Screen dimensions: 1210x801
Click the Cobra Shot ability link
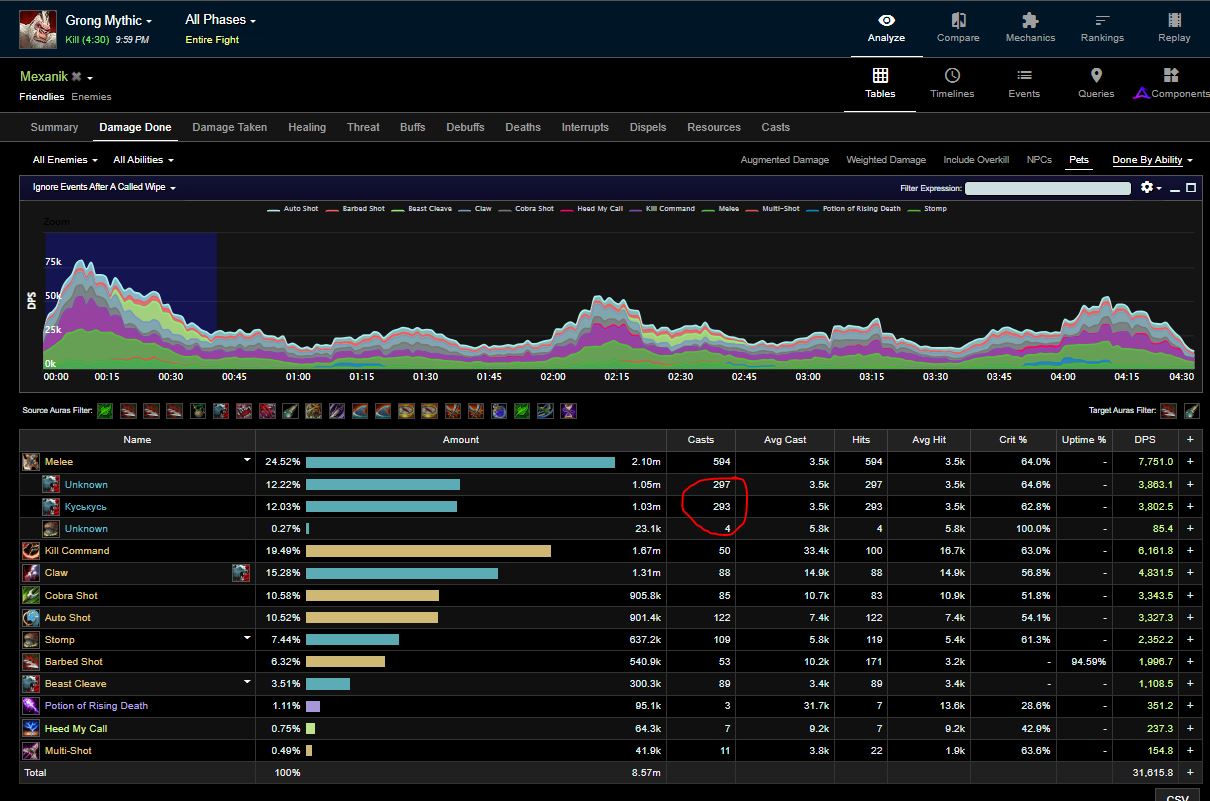(71, 596)
